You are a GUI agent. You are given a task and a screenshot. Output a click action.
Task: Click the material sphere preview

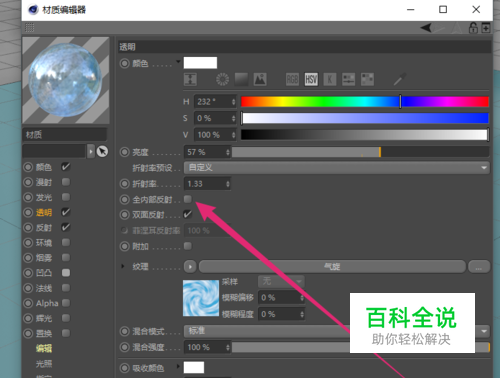[x=66, y=80]
